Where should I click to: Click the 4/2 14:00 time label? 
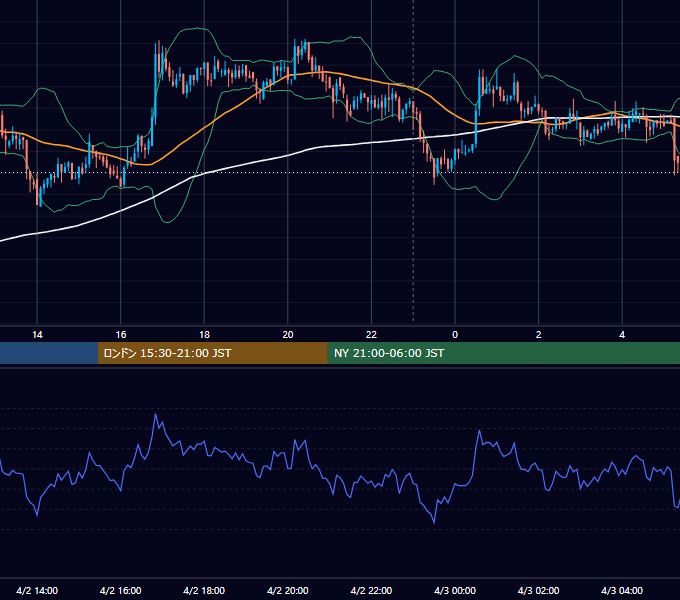click(x=37, y=590)
